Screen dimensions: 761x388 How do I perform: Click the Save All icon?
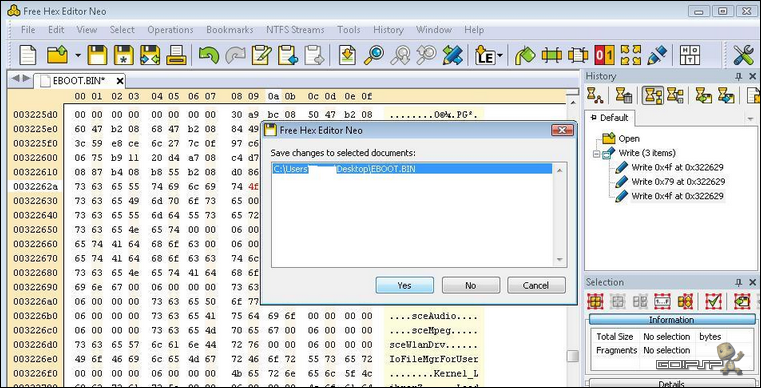point(150,55)
